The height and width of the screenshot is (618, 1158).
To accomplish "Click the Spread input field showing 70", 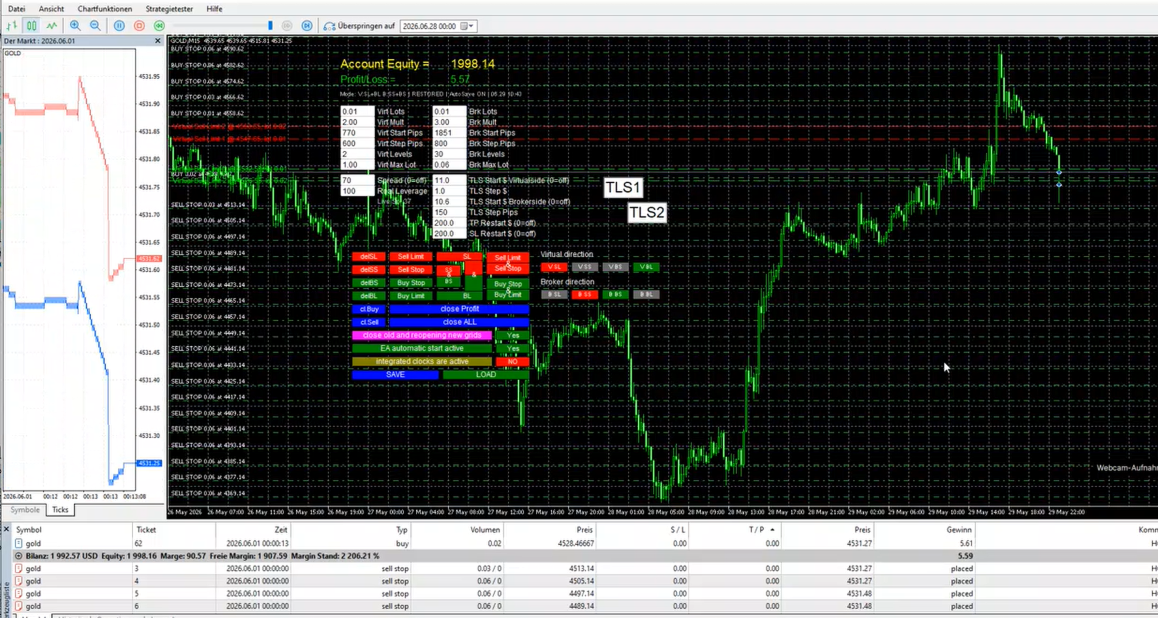I will [357, 180].
